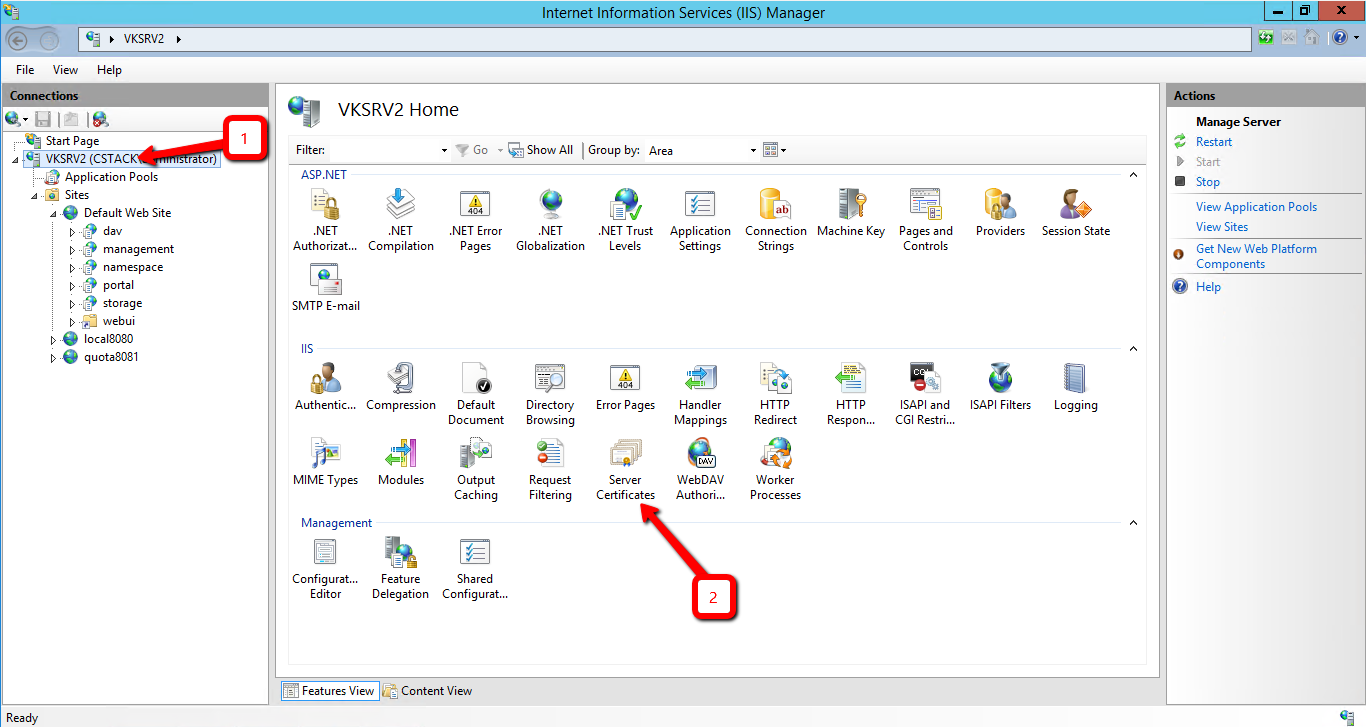Screen dimensions: 1366x727
Task: Collapse the Management group section
Action: 1133,523
